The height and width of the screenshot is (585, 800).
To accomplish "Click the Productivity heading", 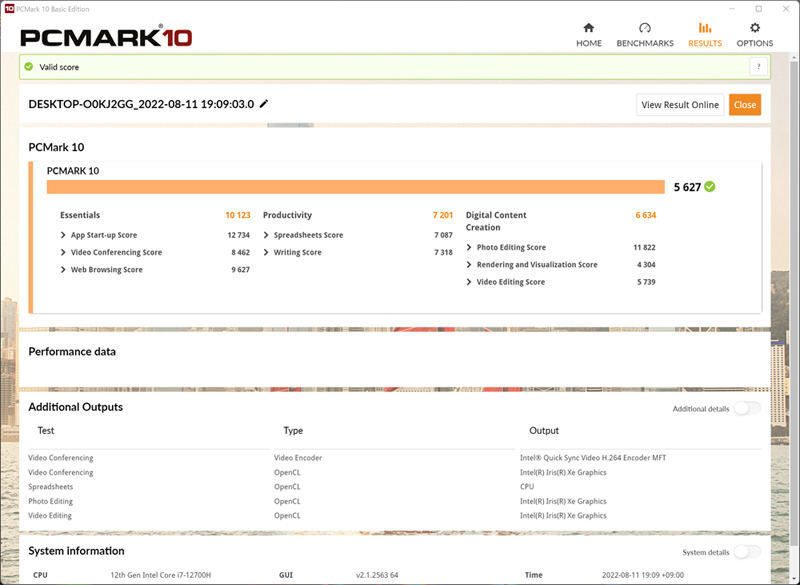I will tap(287, 215).
